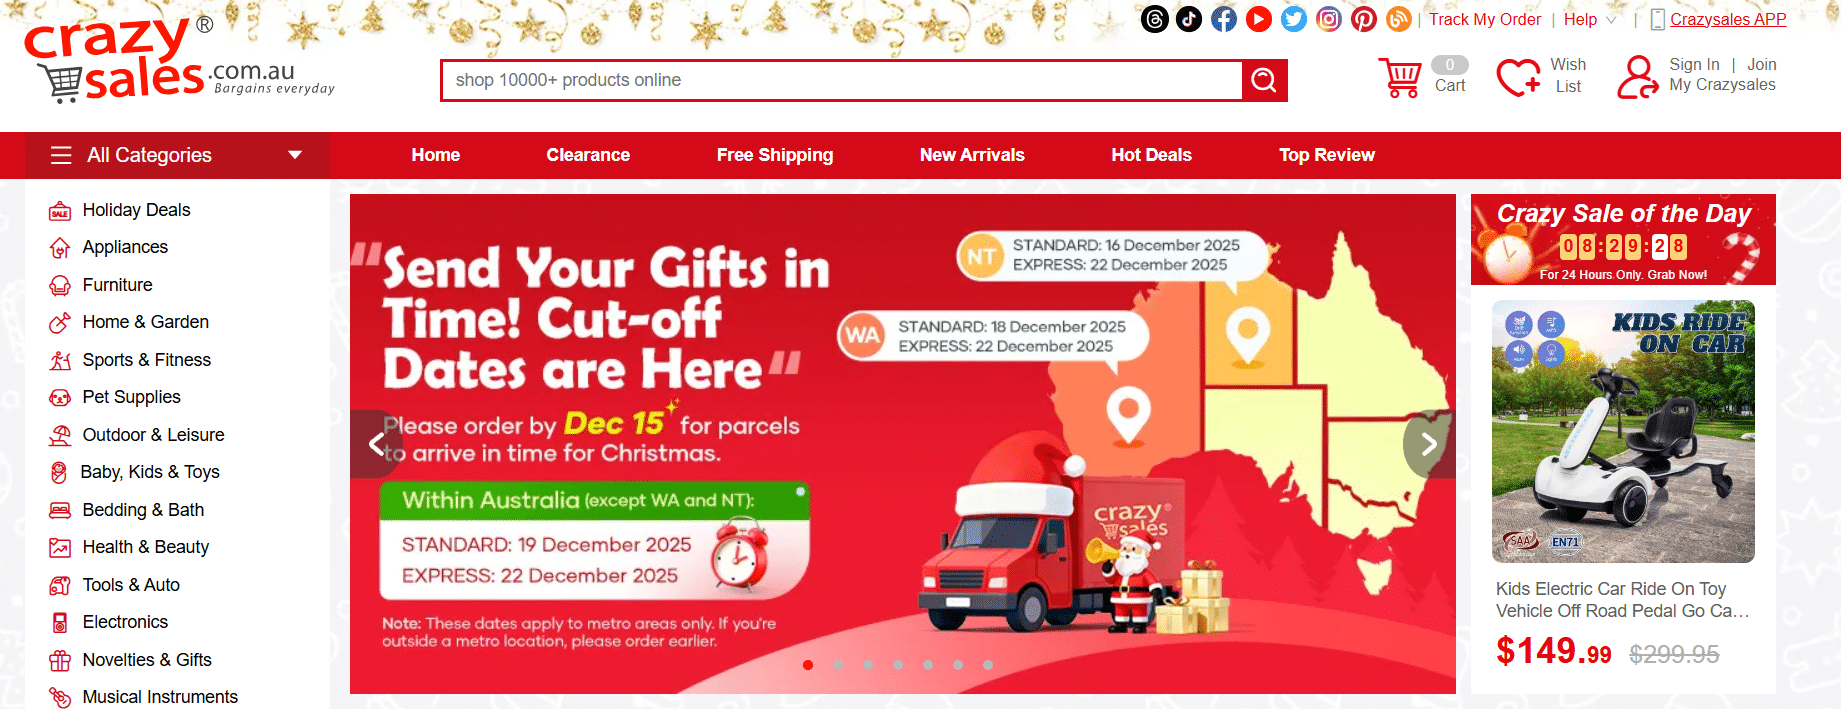
Task: Open the TikTok social icon
Action: tap(1189, 19)
